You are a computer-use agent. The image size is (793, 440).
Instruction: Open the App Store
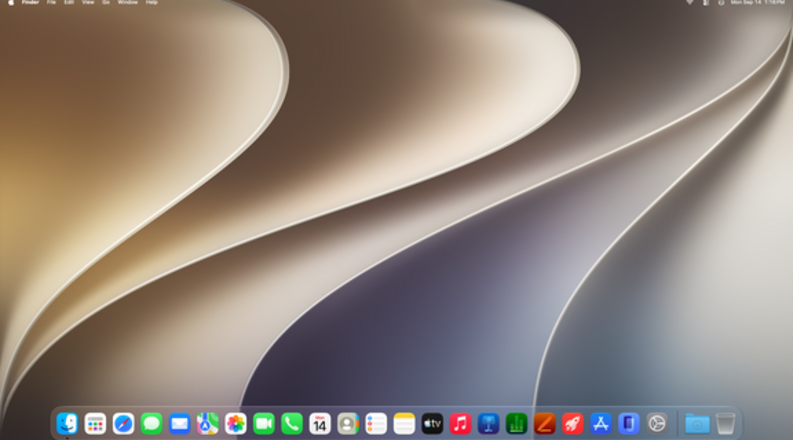[x=600, y=423]
